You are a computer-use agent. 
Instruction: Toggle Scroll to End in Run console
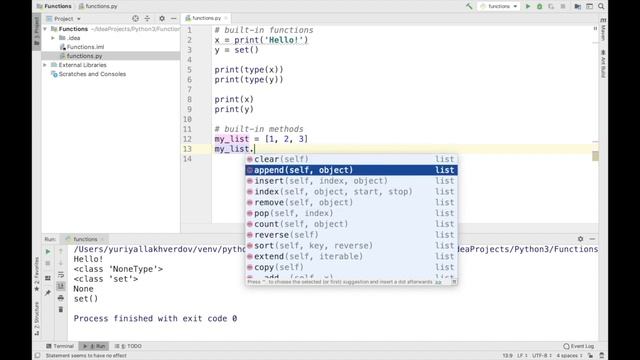coord(61,286)
